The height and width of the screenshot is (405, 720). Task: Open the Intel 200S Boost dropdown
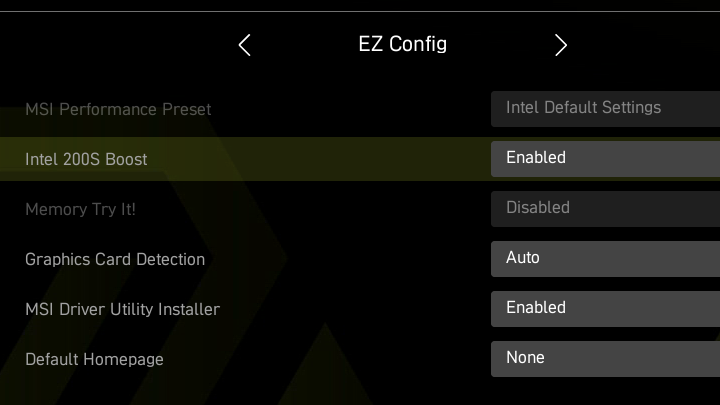coord(605,158)
